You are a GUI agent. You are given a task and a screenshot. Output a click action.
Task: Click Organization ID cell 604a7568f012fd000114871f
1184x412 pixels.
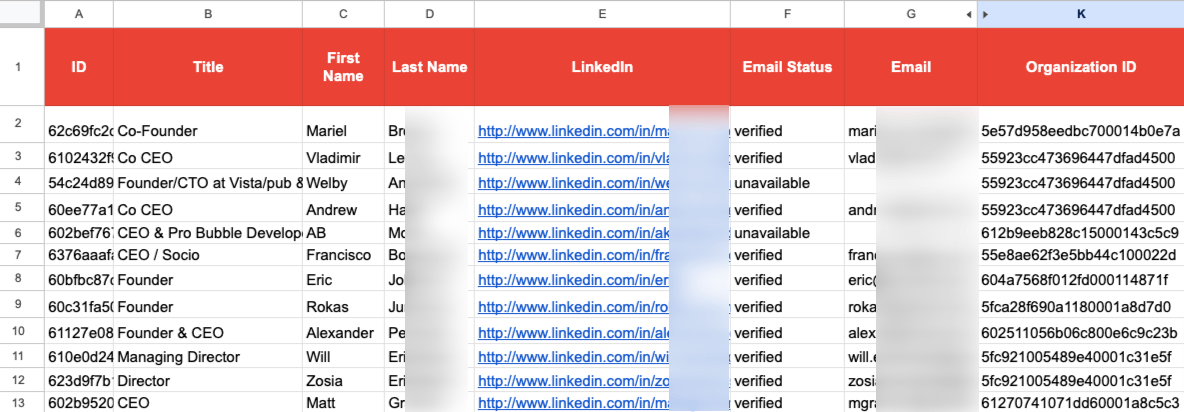(x=1081, y=280)
